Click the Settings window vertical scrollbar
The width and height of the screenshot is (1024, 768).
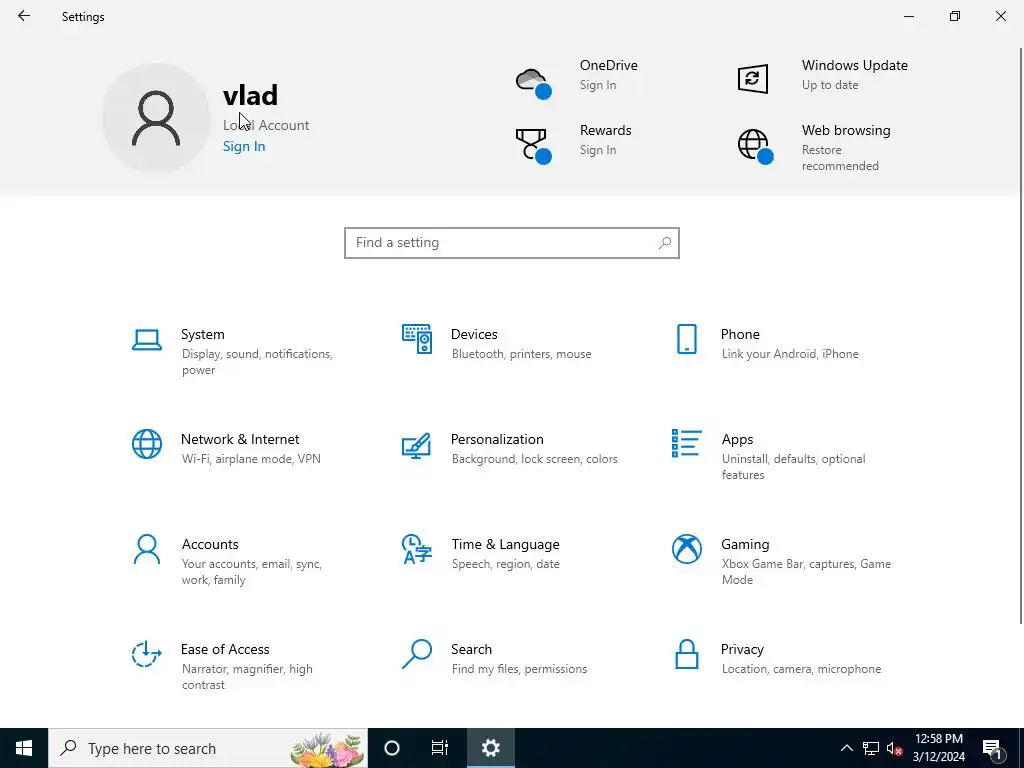click(1020, 336)
